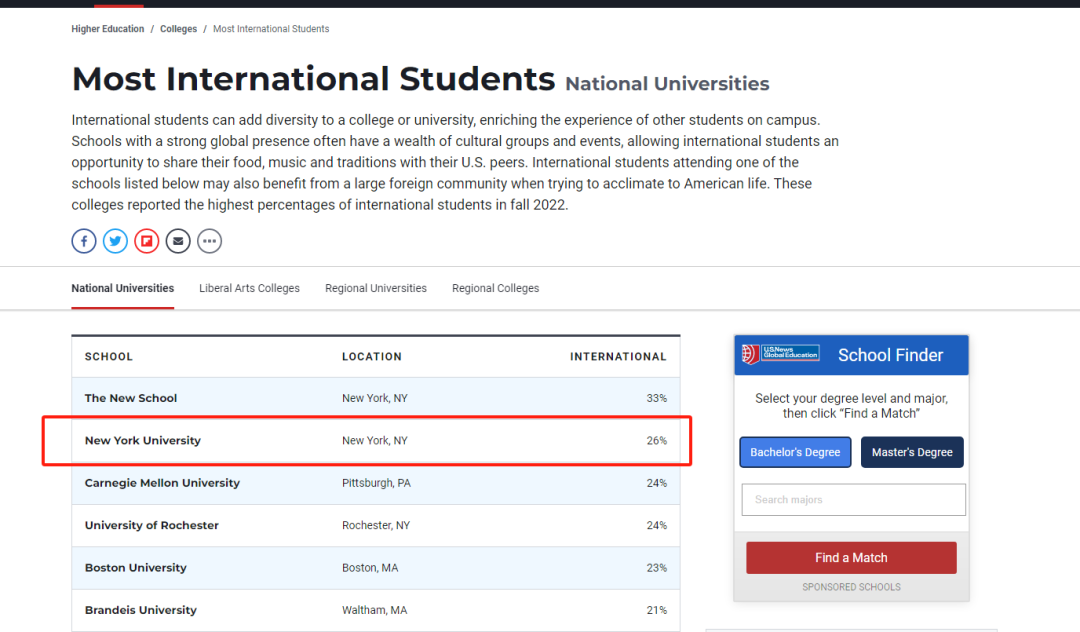Open the Carnegie Mellon University link
The height and width of the screenshot is (632, 1080).
tap(163, 483)
